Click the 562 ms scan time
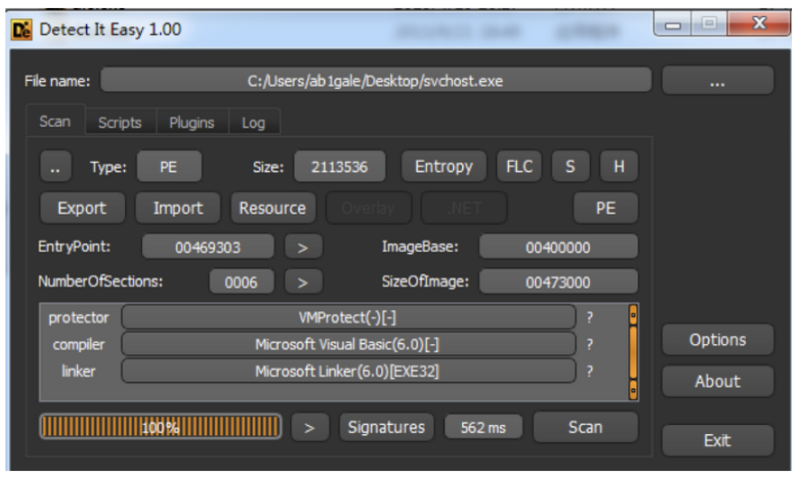Screen dimensions: 800x479 tap(483, 427)
